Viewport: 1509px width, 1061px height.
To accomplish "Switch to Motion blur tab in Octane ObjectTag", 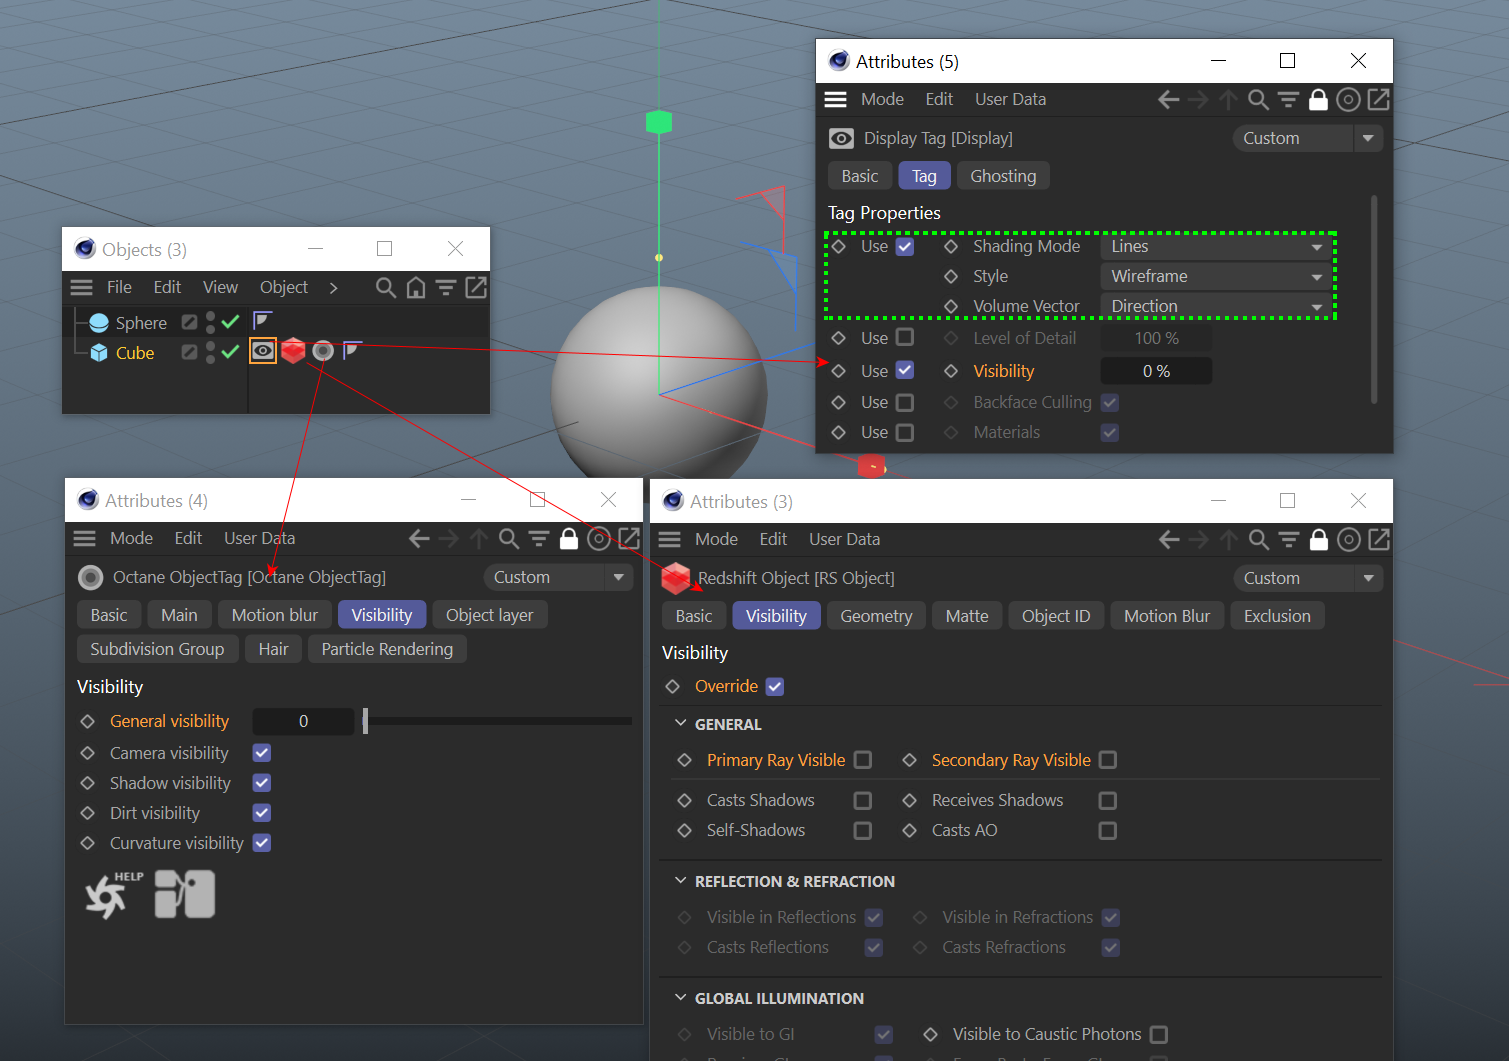I will (275, 615).
